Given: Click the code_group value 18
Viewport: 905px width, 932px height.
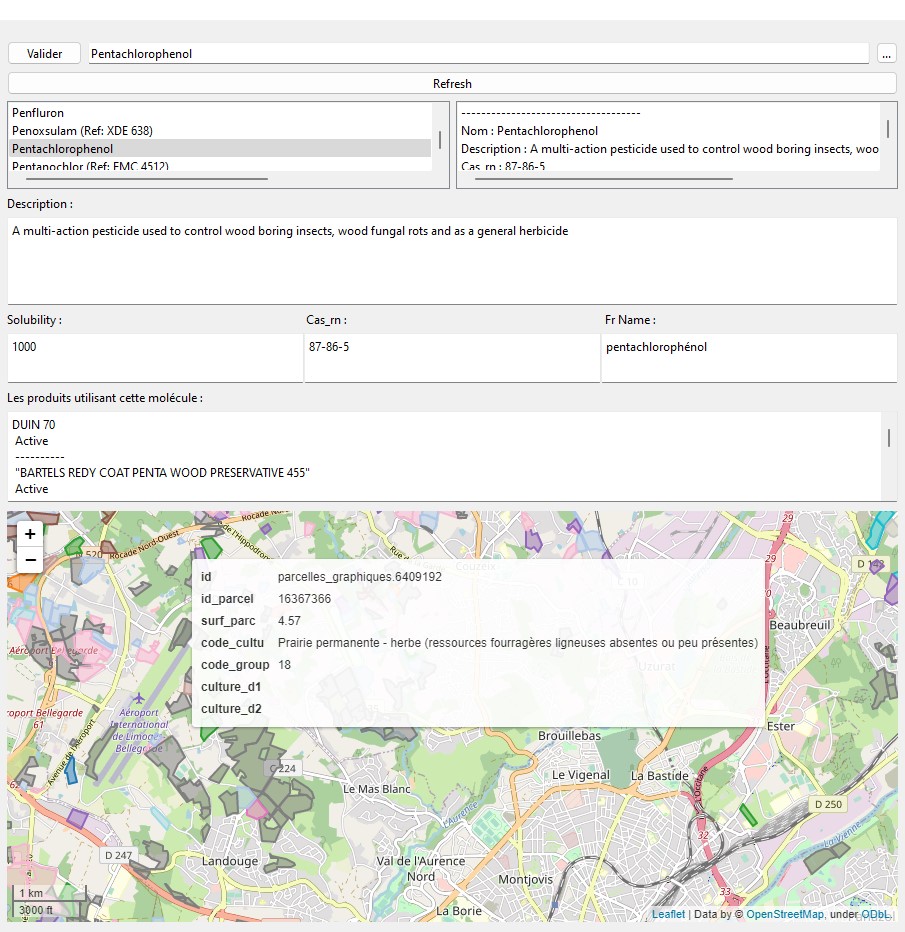Looking at the screenshot, I should [x=285, y=665].
